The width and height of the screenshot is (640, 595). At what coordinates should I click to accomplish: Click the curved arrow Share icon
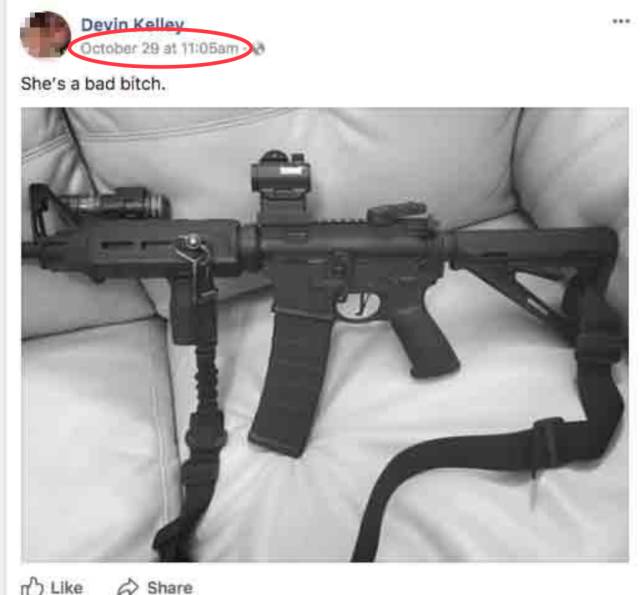(x=128, y=586)
